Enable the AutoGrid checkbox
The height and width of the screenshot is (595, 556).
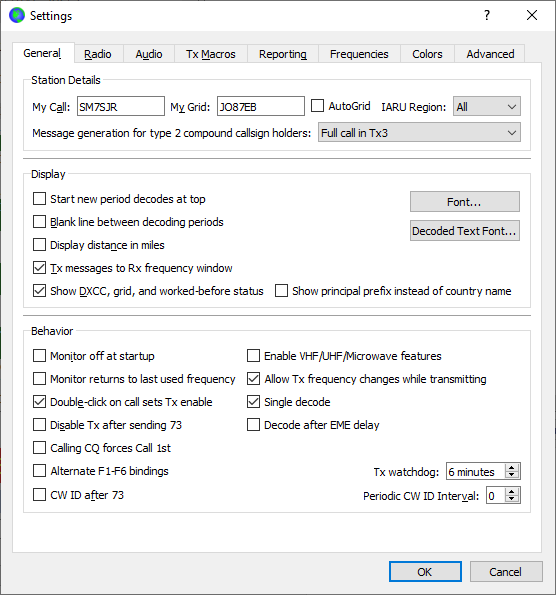tap(317, 105)
